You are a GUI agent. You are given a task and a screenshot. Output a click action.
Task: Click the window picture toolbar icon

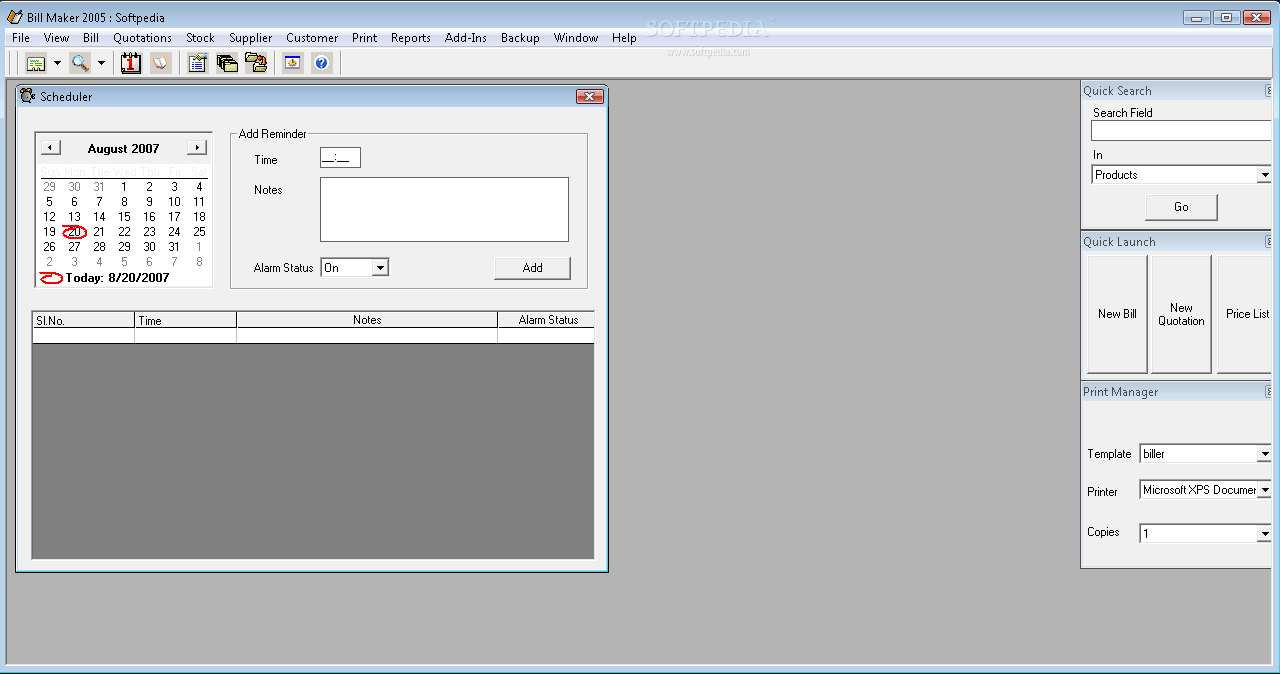click(292, 63)
